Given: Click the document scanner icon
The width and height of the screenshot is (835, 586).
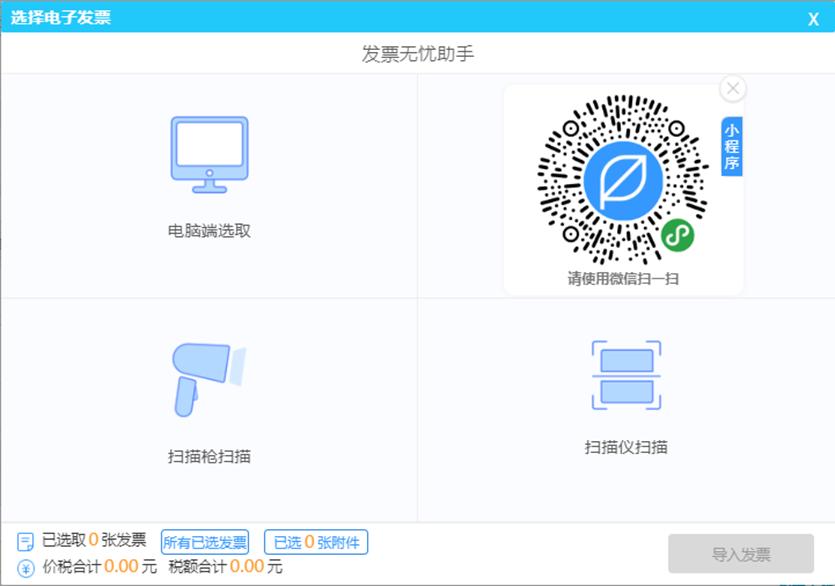Looking at the screenshot, I should tap(626, 376).
